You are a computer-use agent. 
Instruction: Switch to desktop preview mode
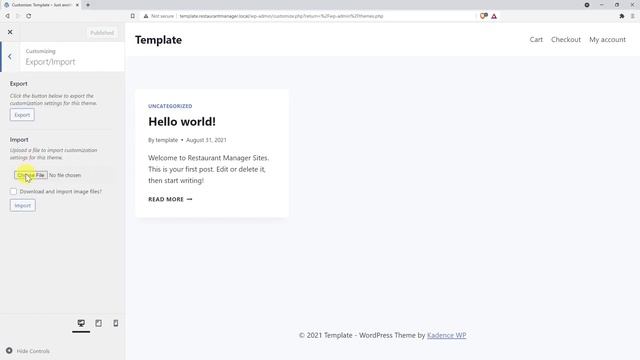[x=81, y=323]
